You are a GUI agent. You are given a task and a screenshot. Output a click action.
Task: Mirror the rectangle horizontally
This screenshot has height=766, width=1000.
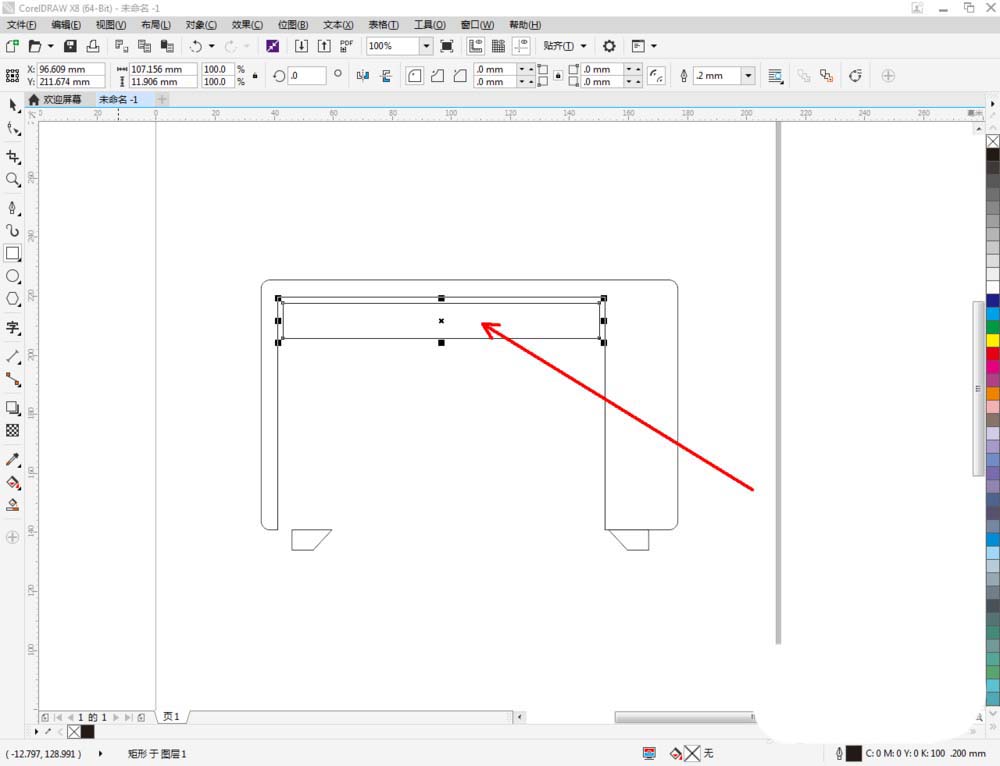coord(363,76)
